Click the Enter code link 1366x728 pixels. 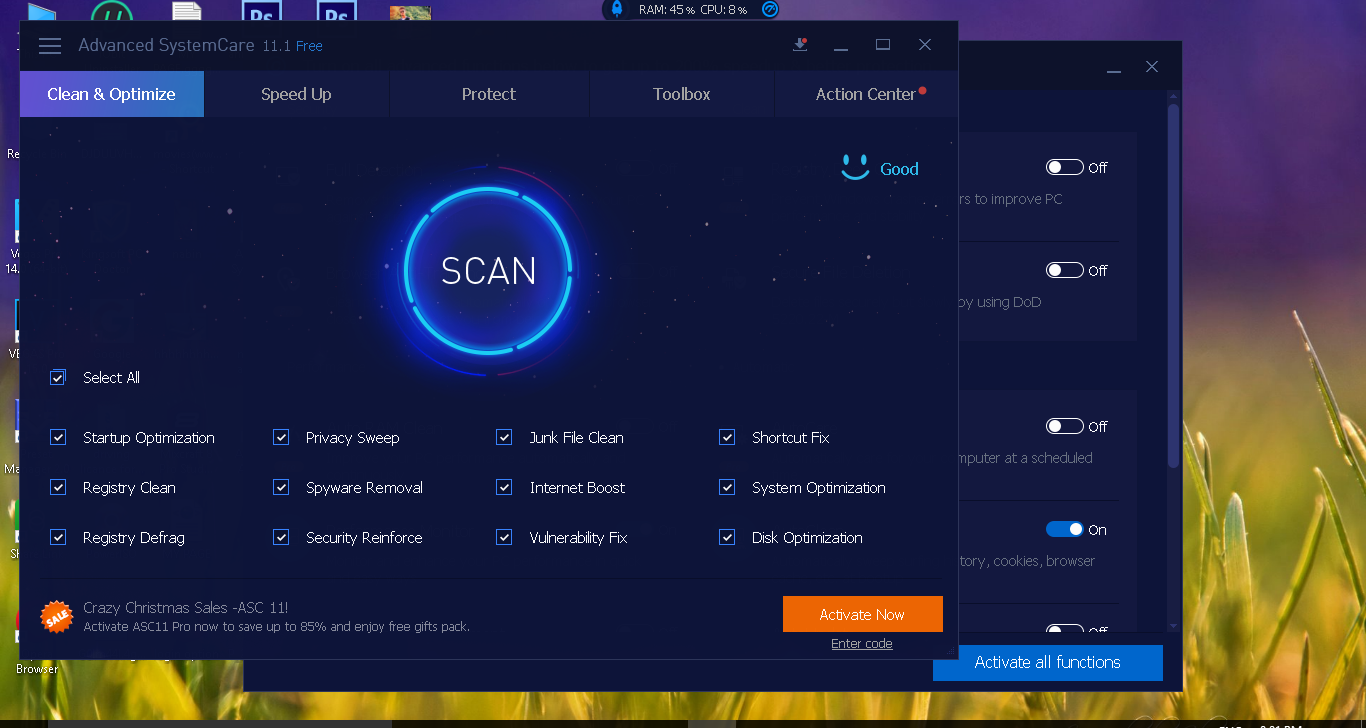tap(862, 644)
